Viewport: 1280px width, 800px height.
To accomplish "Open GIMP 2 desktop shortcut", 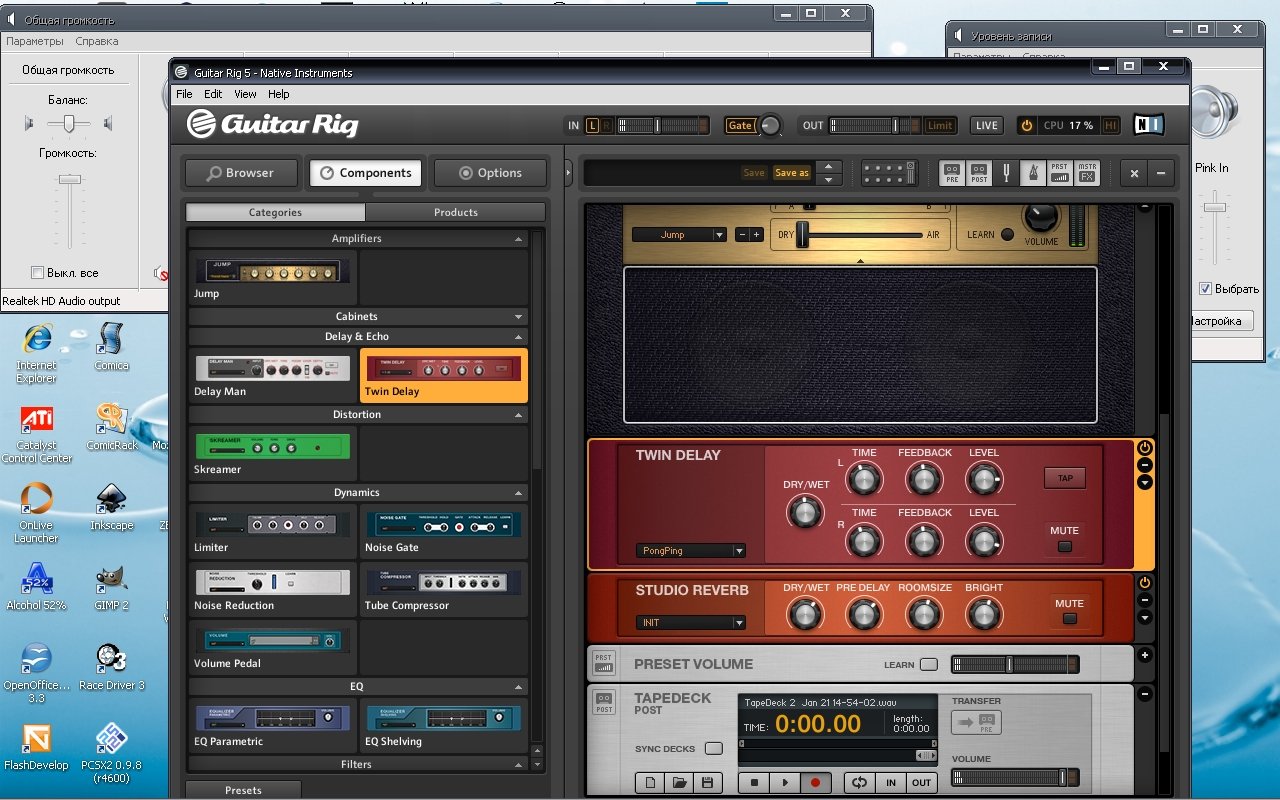I will 111,587.
